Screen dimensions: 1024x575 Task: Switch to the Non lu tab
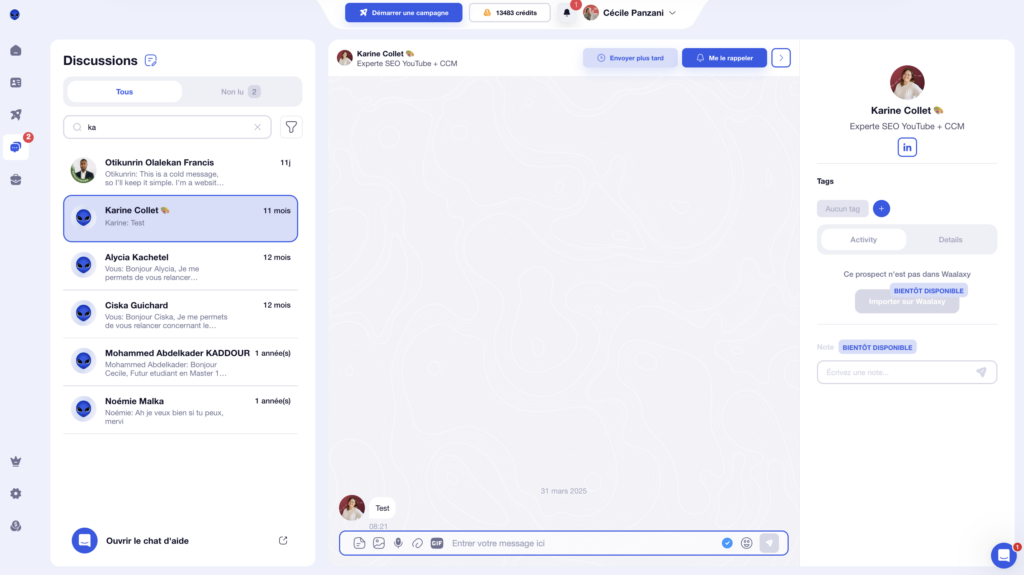pyautogui.click(x=240, y=92)
